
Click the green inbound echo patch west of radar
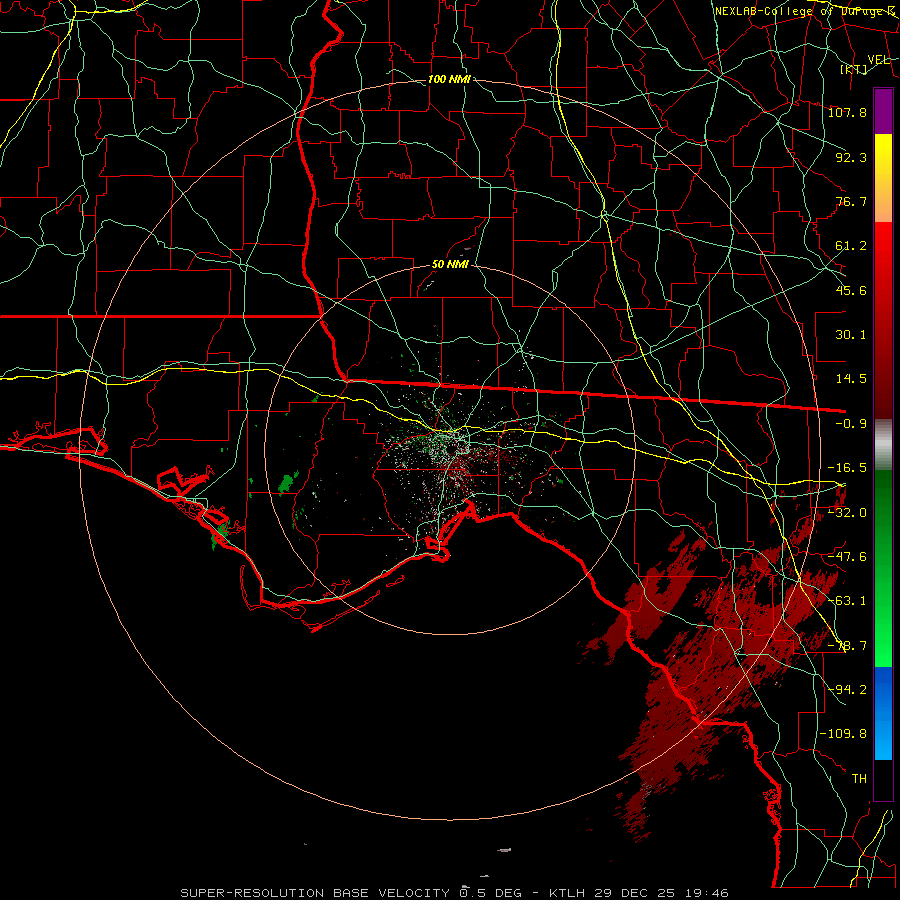point(288,483)
